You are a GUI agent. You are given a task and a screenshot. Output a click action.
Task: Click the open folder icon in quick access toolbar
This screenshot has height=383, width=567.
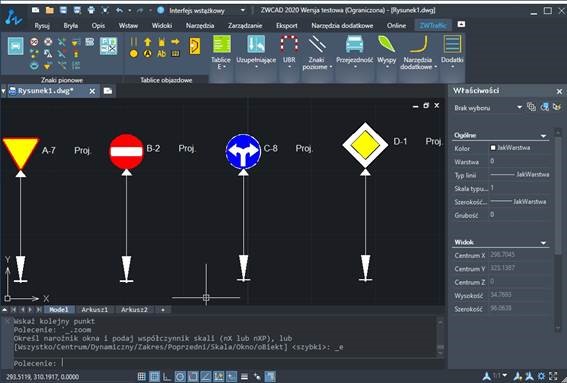pos(50,10)
